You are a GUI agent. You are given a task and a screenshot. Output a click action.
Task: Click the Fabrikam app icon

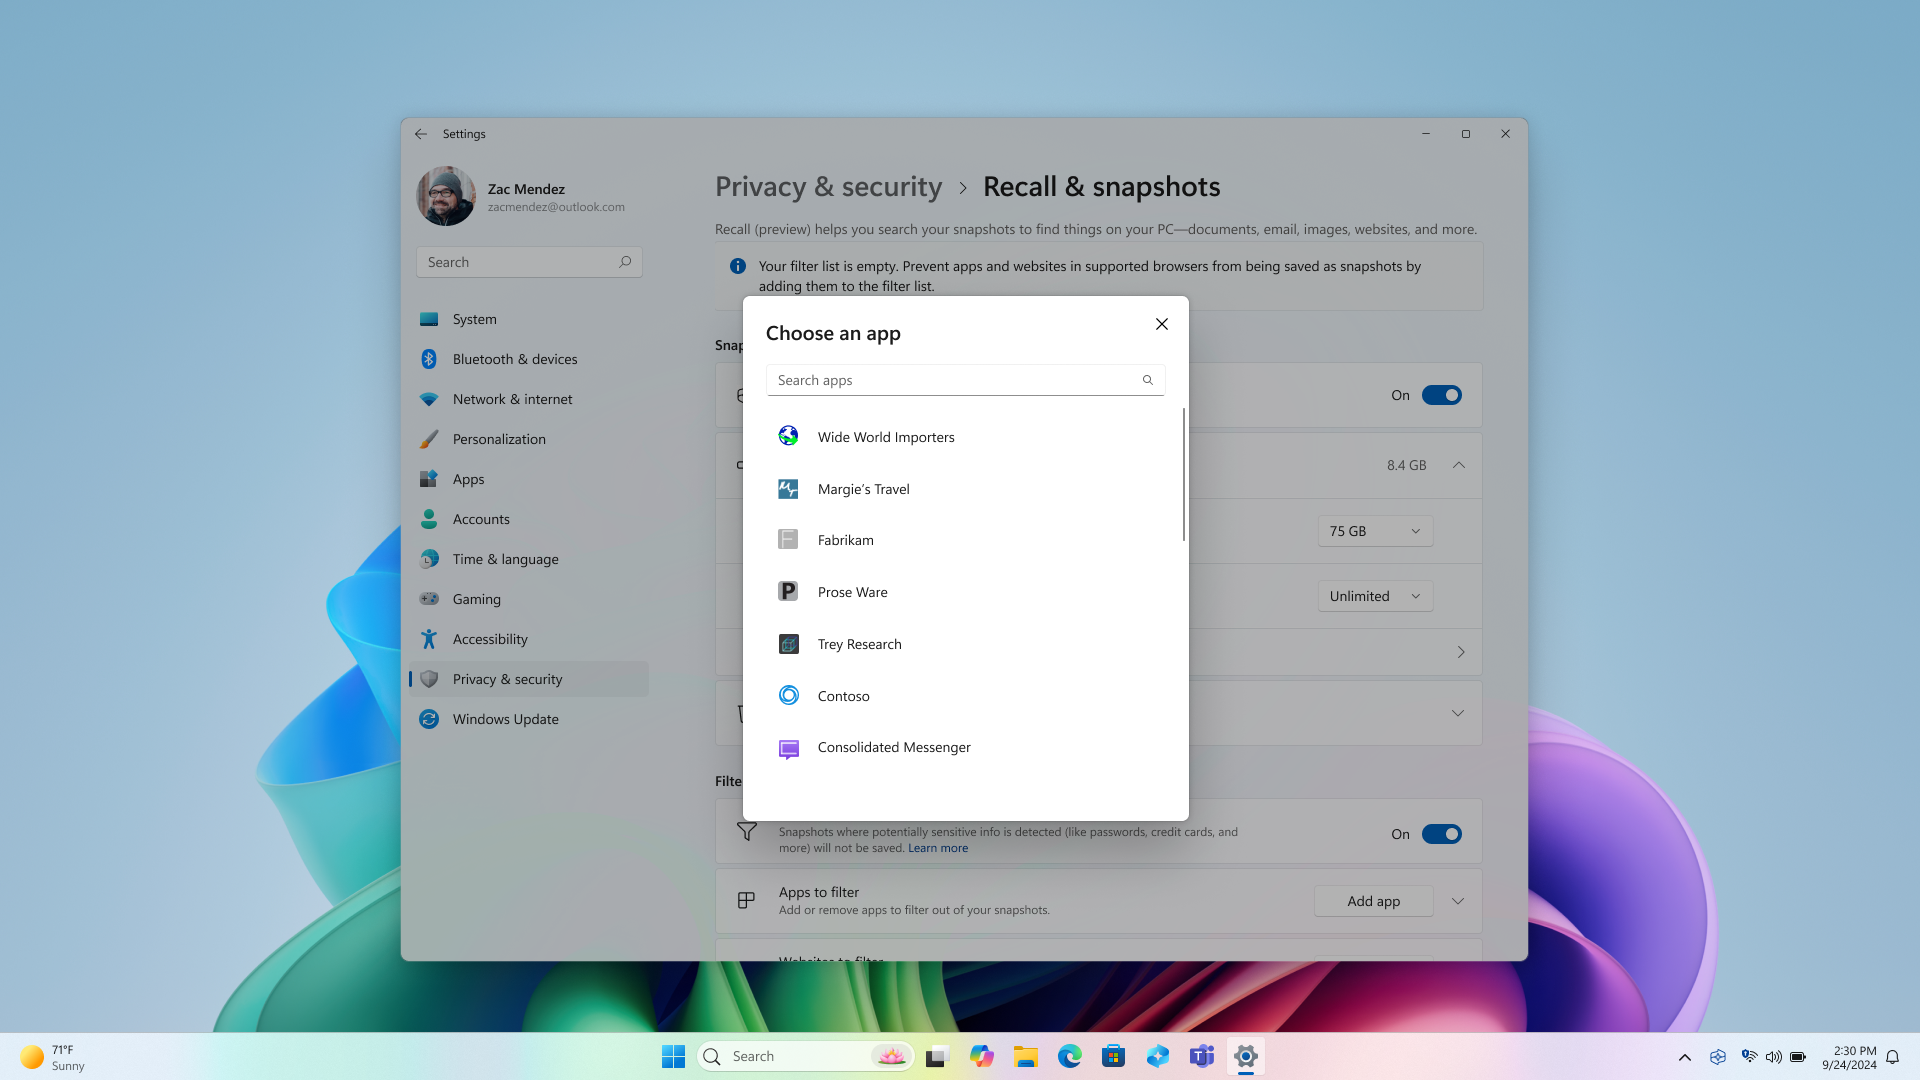[x=787, y=539]
